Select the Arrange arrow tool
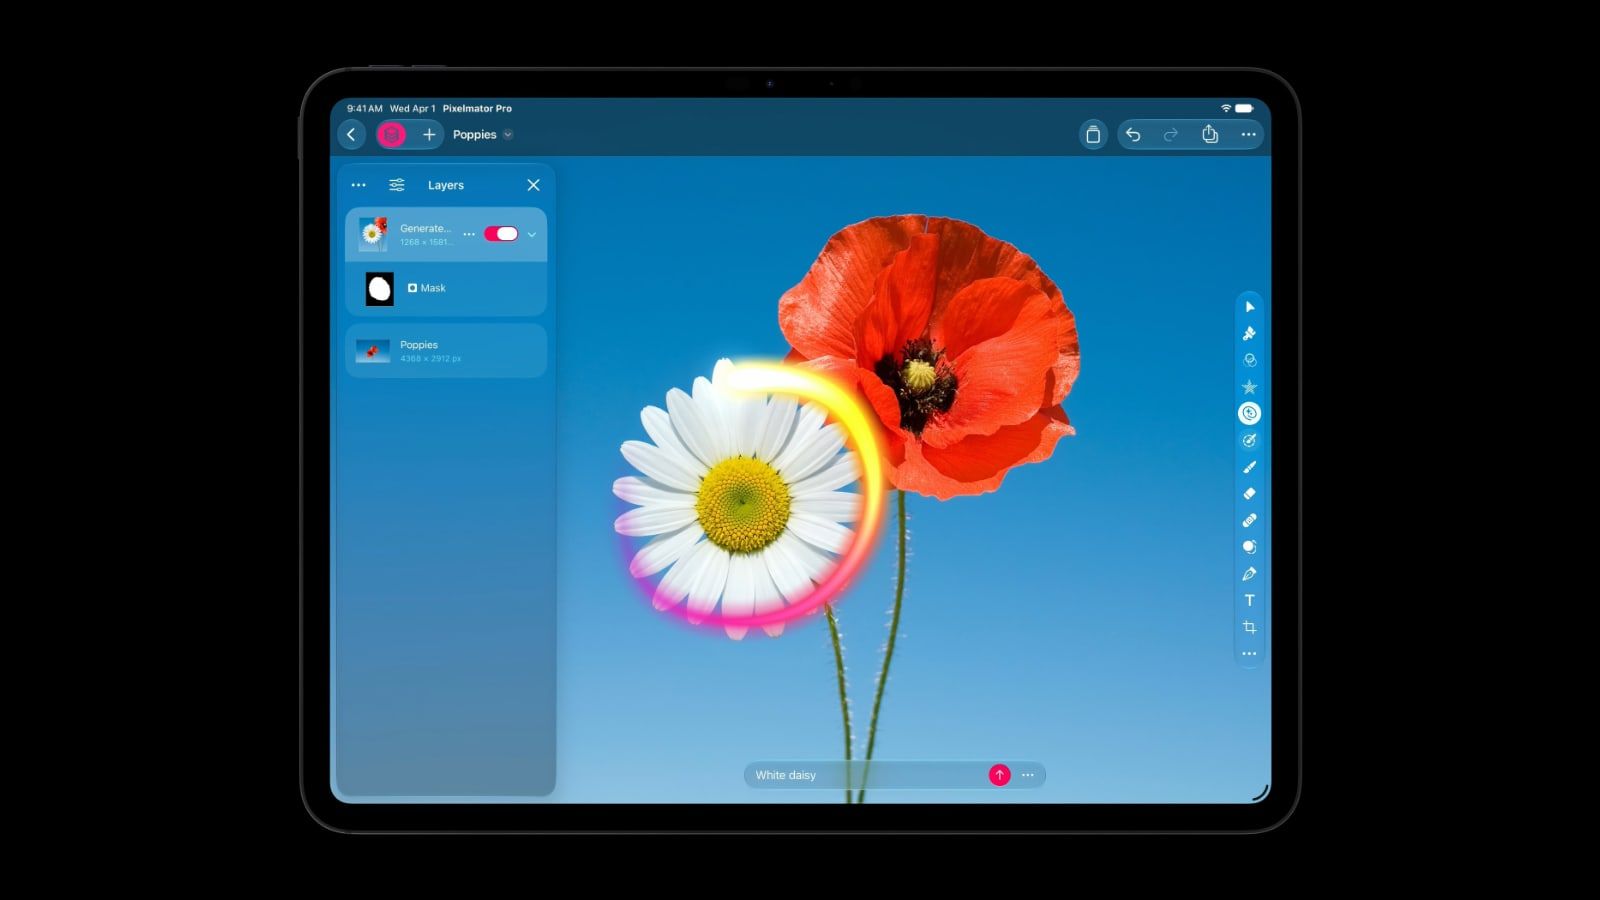The width and height of the screenshot is (1600, 900). 1249,307
